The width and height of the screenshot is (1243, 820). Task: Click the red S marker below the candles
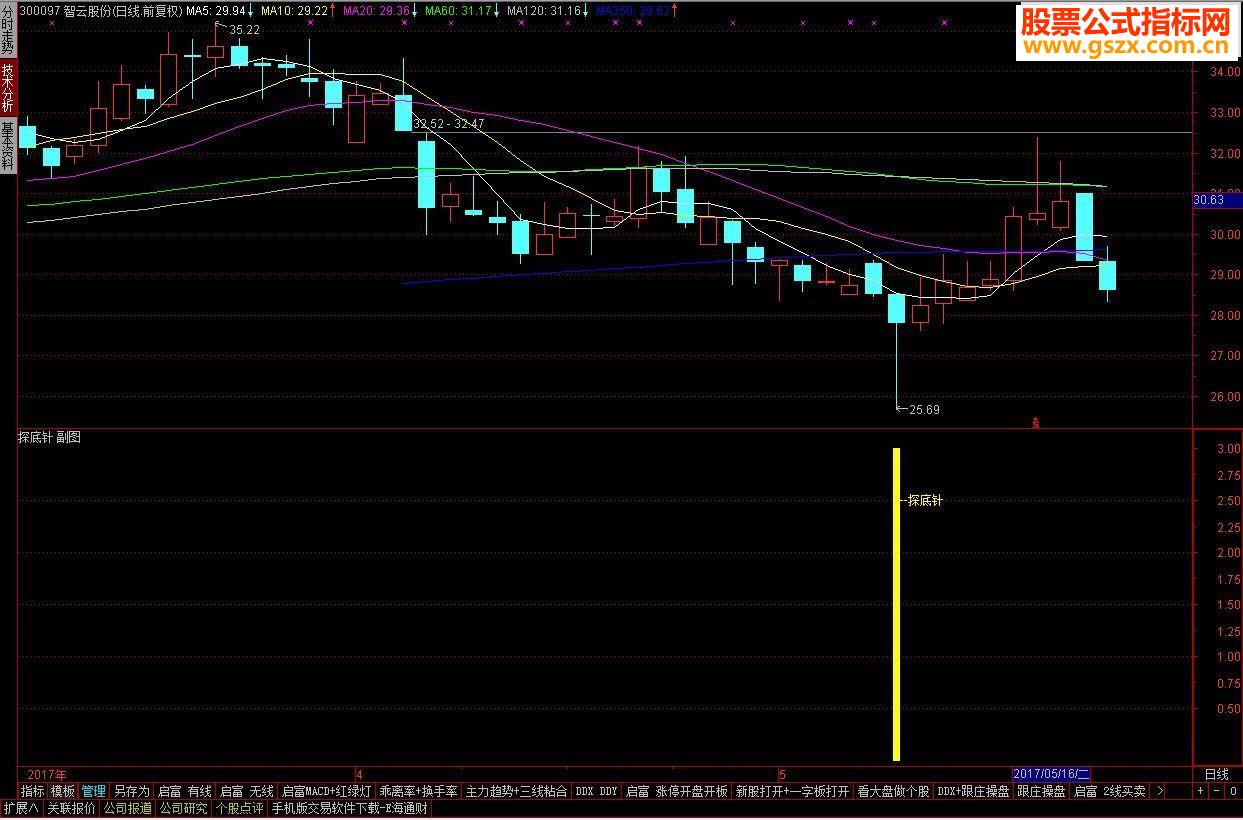(x=1036, y=422)
